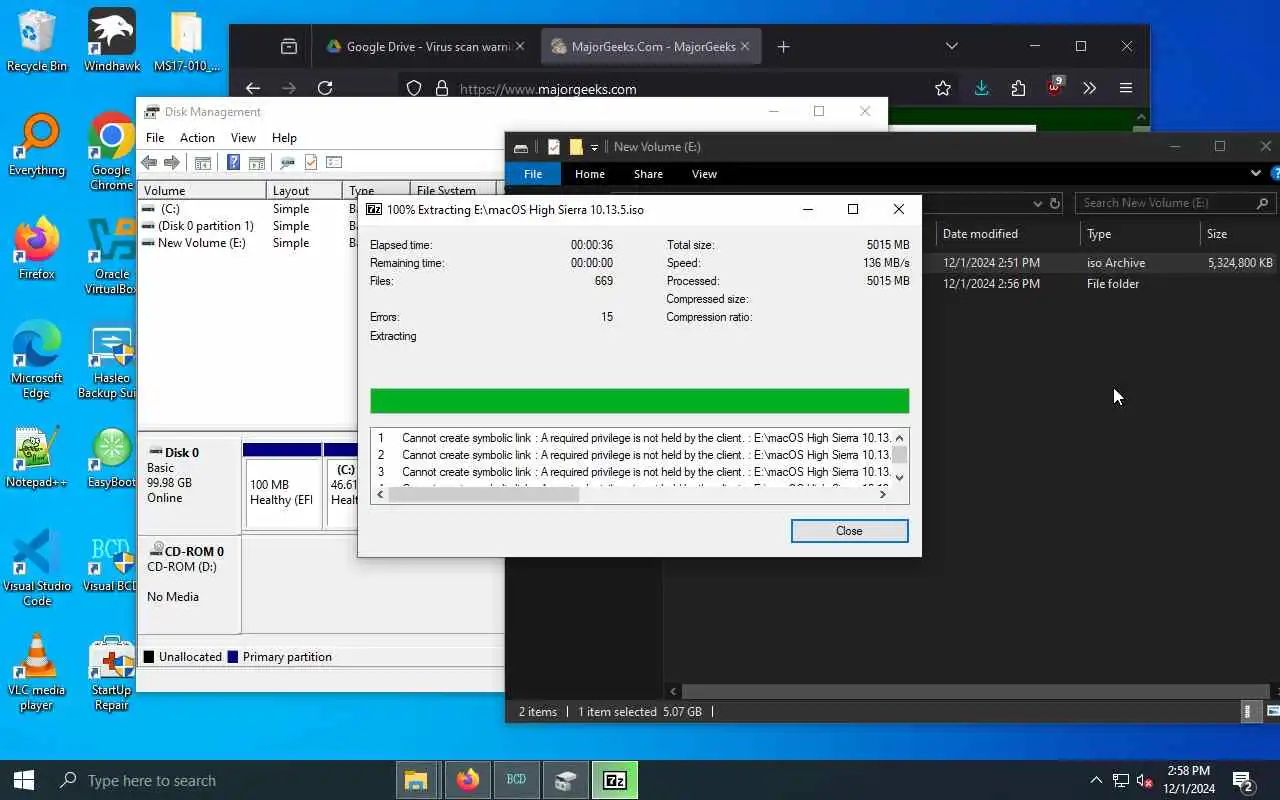The width and height of the screenshot is (1280, 800).
Task: Open the Recycle Bin desktop icon
Action: coord(37,42)
